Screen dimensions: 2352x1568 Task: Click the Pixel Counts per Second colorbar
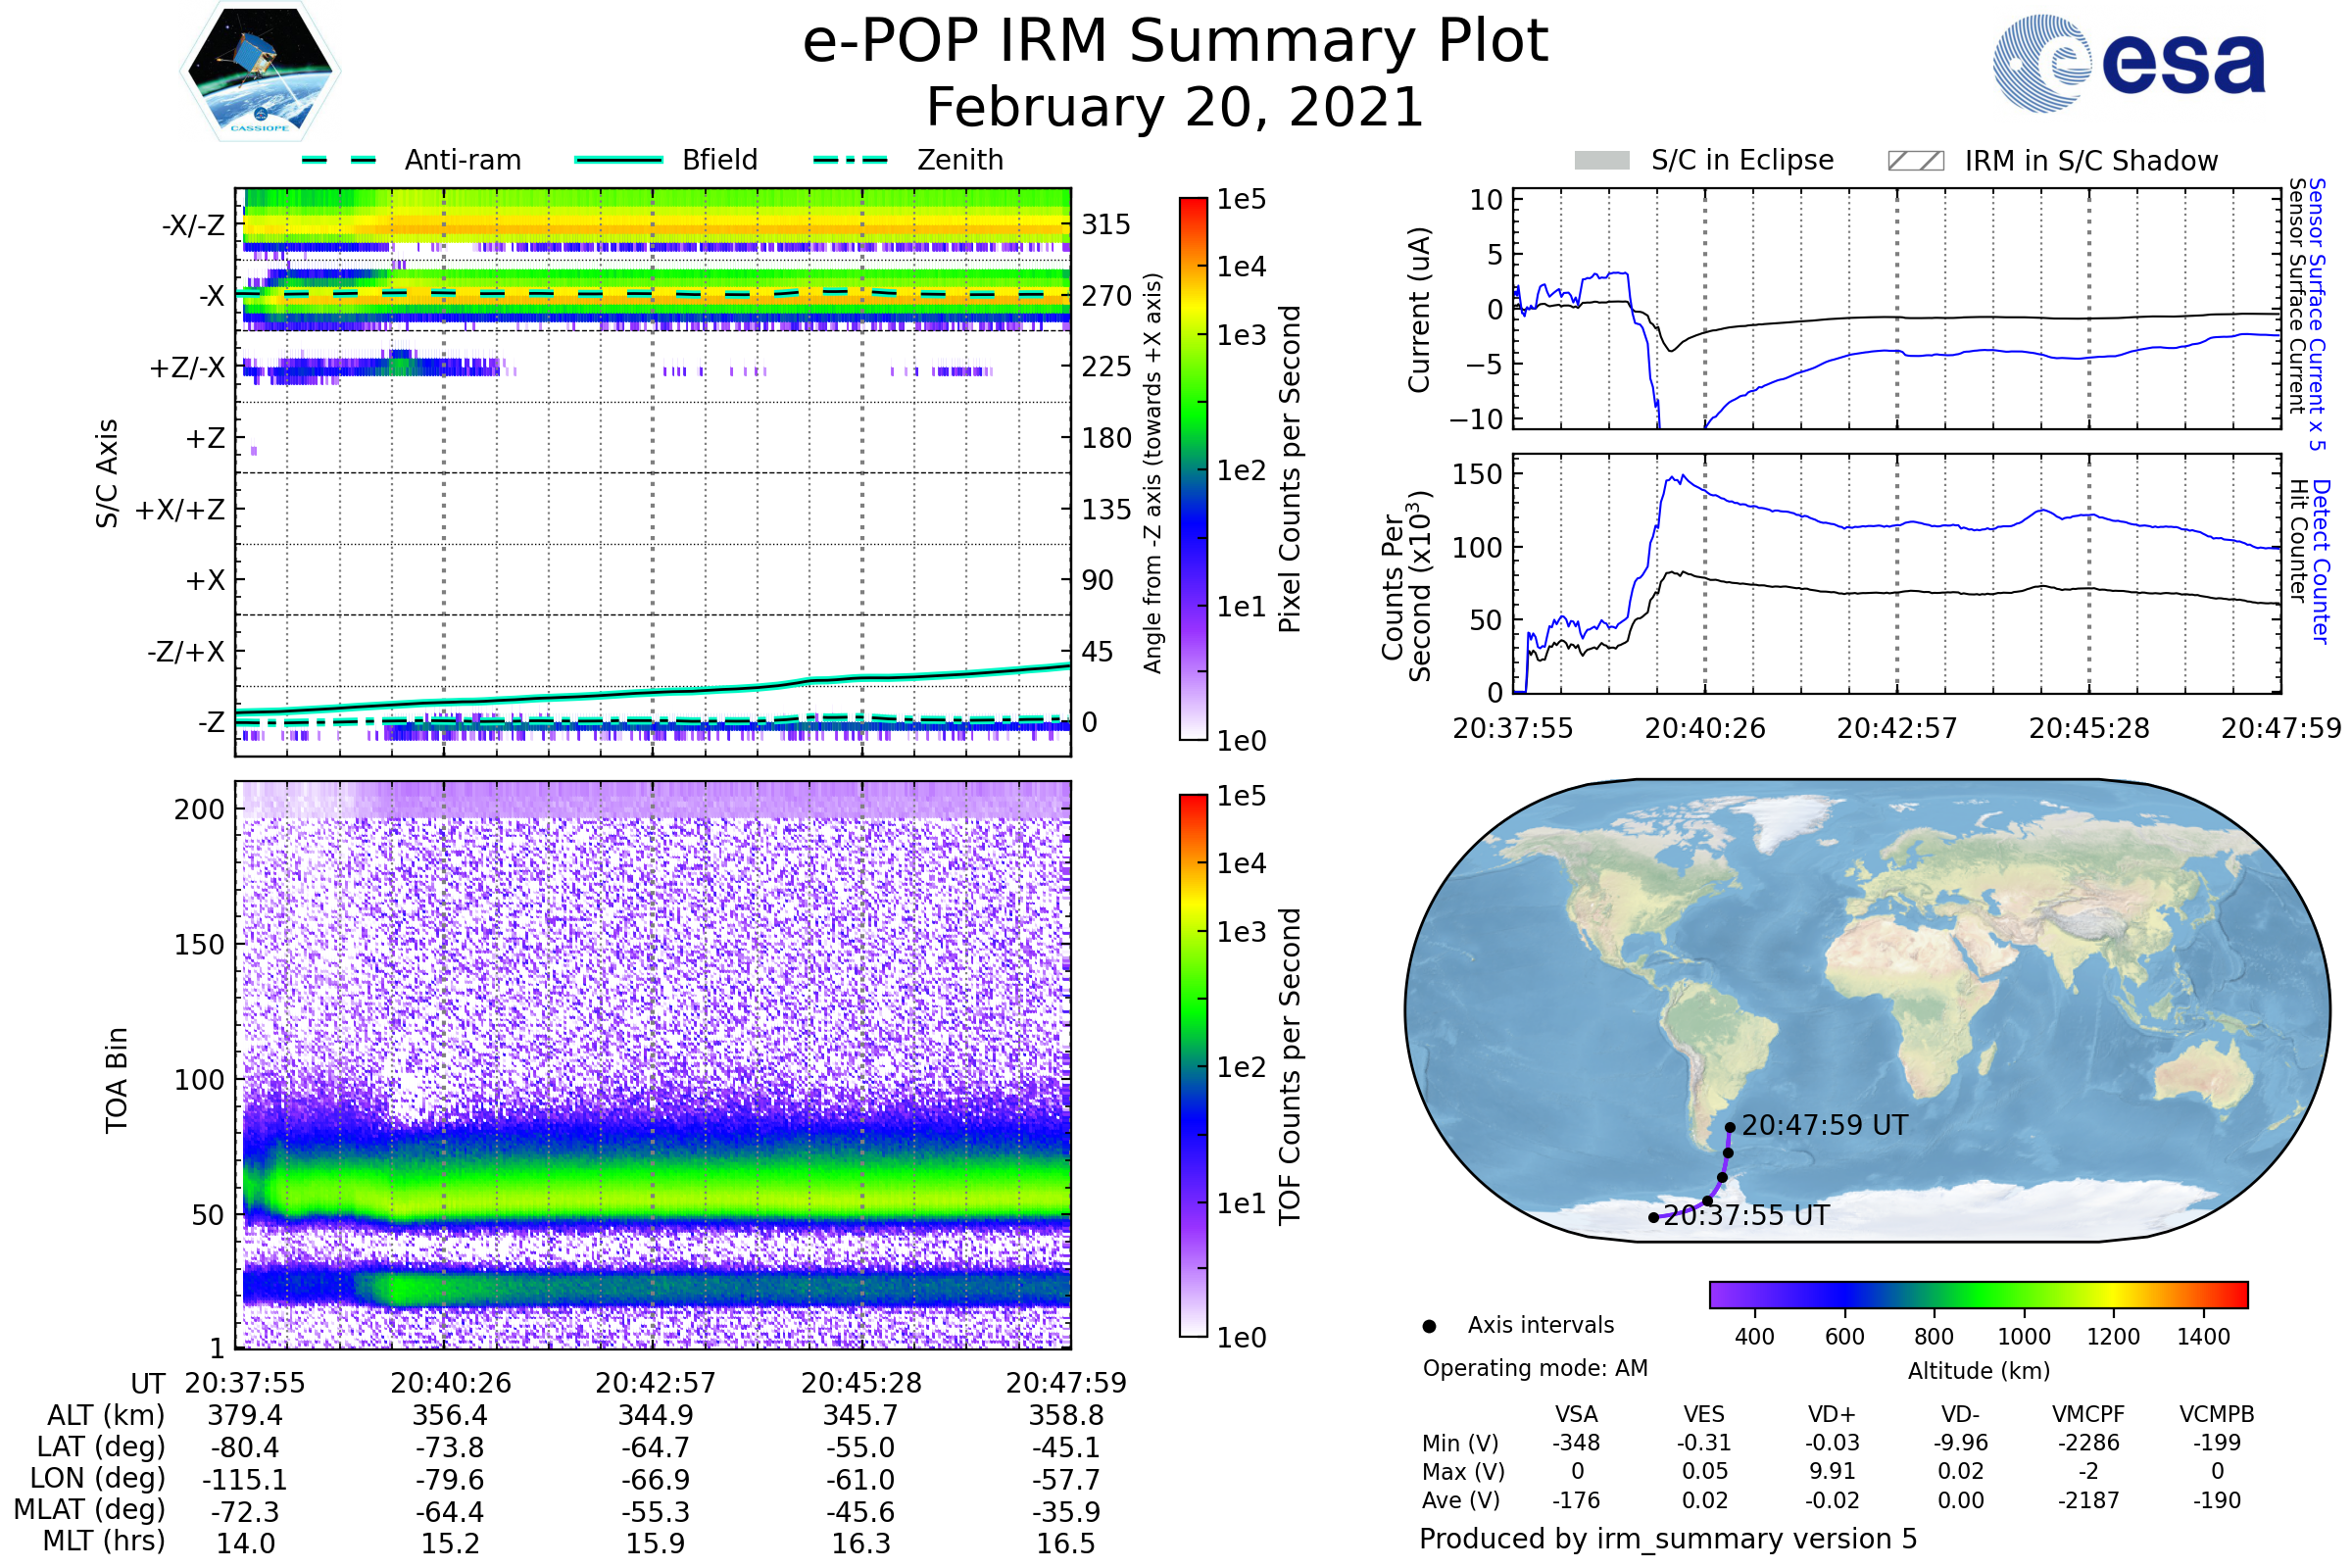click(x=1193, y=468)
